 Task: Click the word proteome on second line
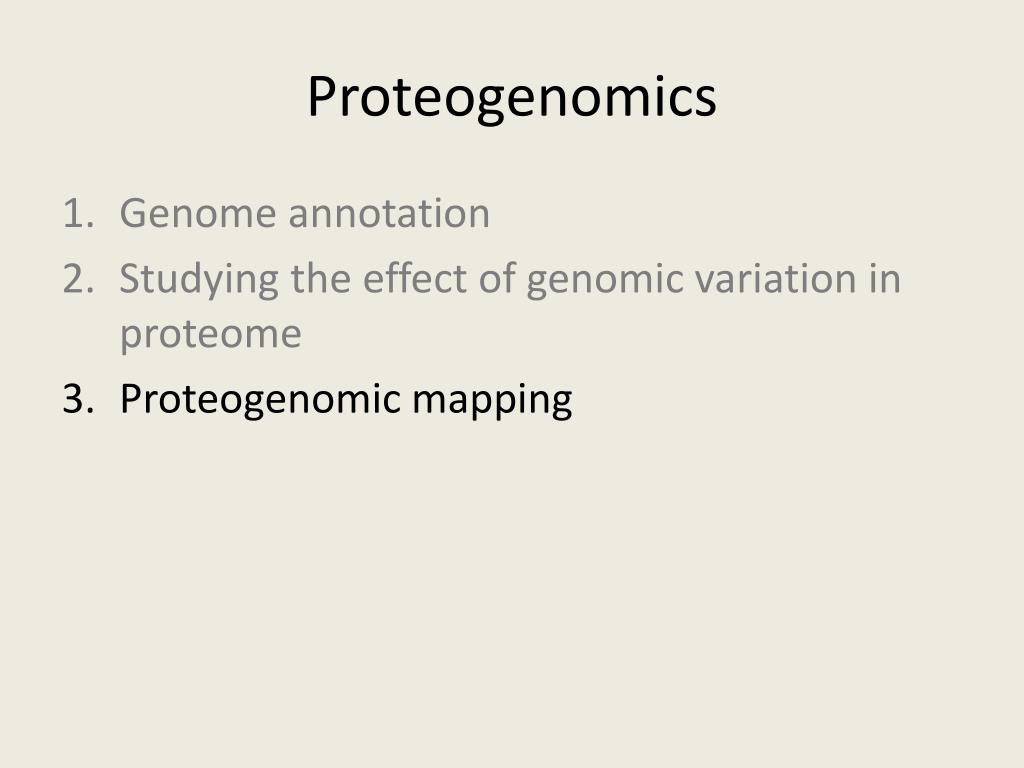pyautogui.click(x=210, y=336)
